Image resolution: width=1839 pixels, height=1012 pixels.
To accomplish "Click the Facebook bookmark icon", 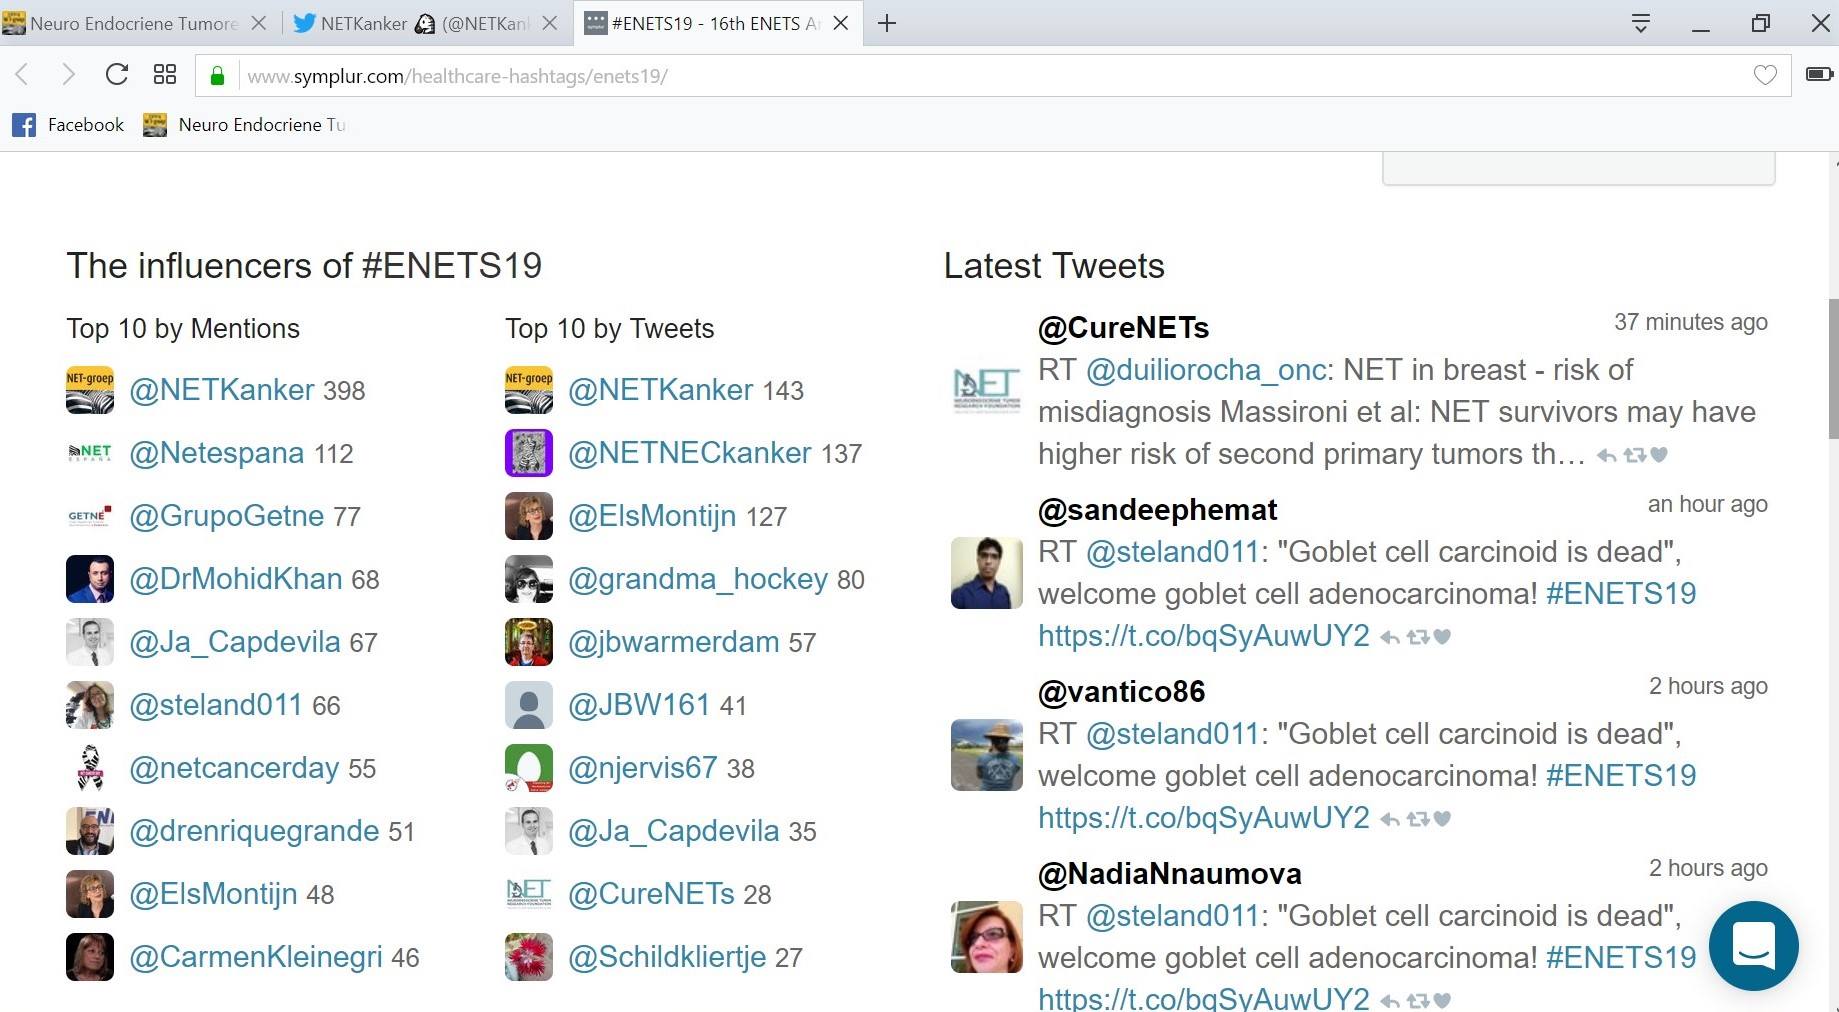I will click(x=24, y=125).
